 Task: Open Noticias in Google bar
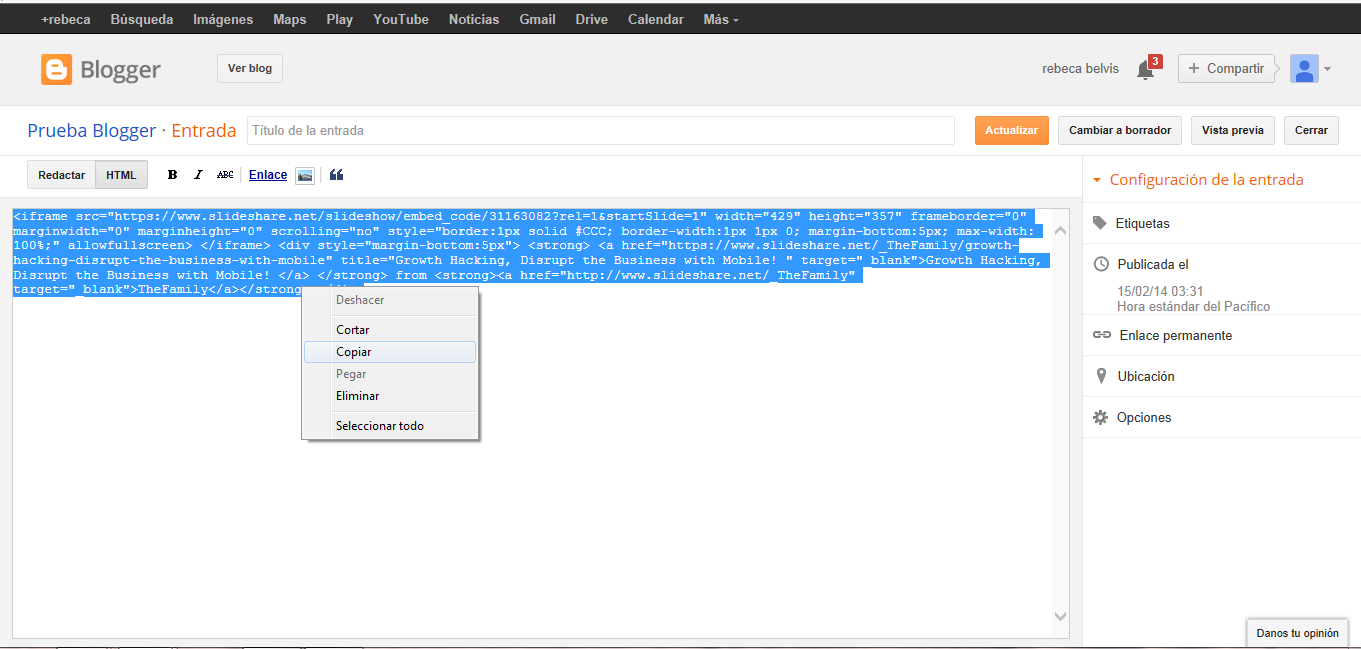474,19
